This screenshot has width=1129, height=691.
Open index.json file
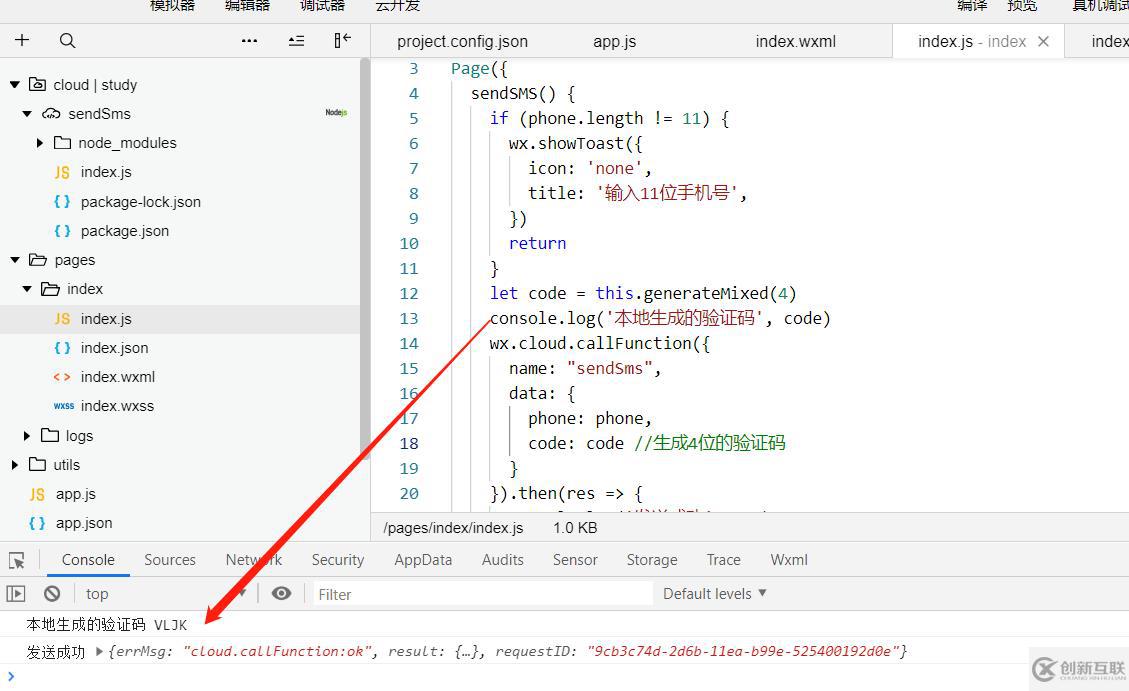[x=114, y=348]
